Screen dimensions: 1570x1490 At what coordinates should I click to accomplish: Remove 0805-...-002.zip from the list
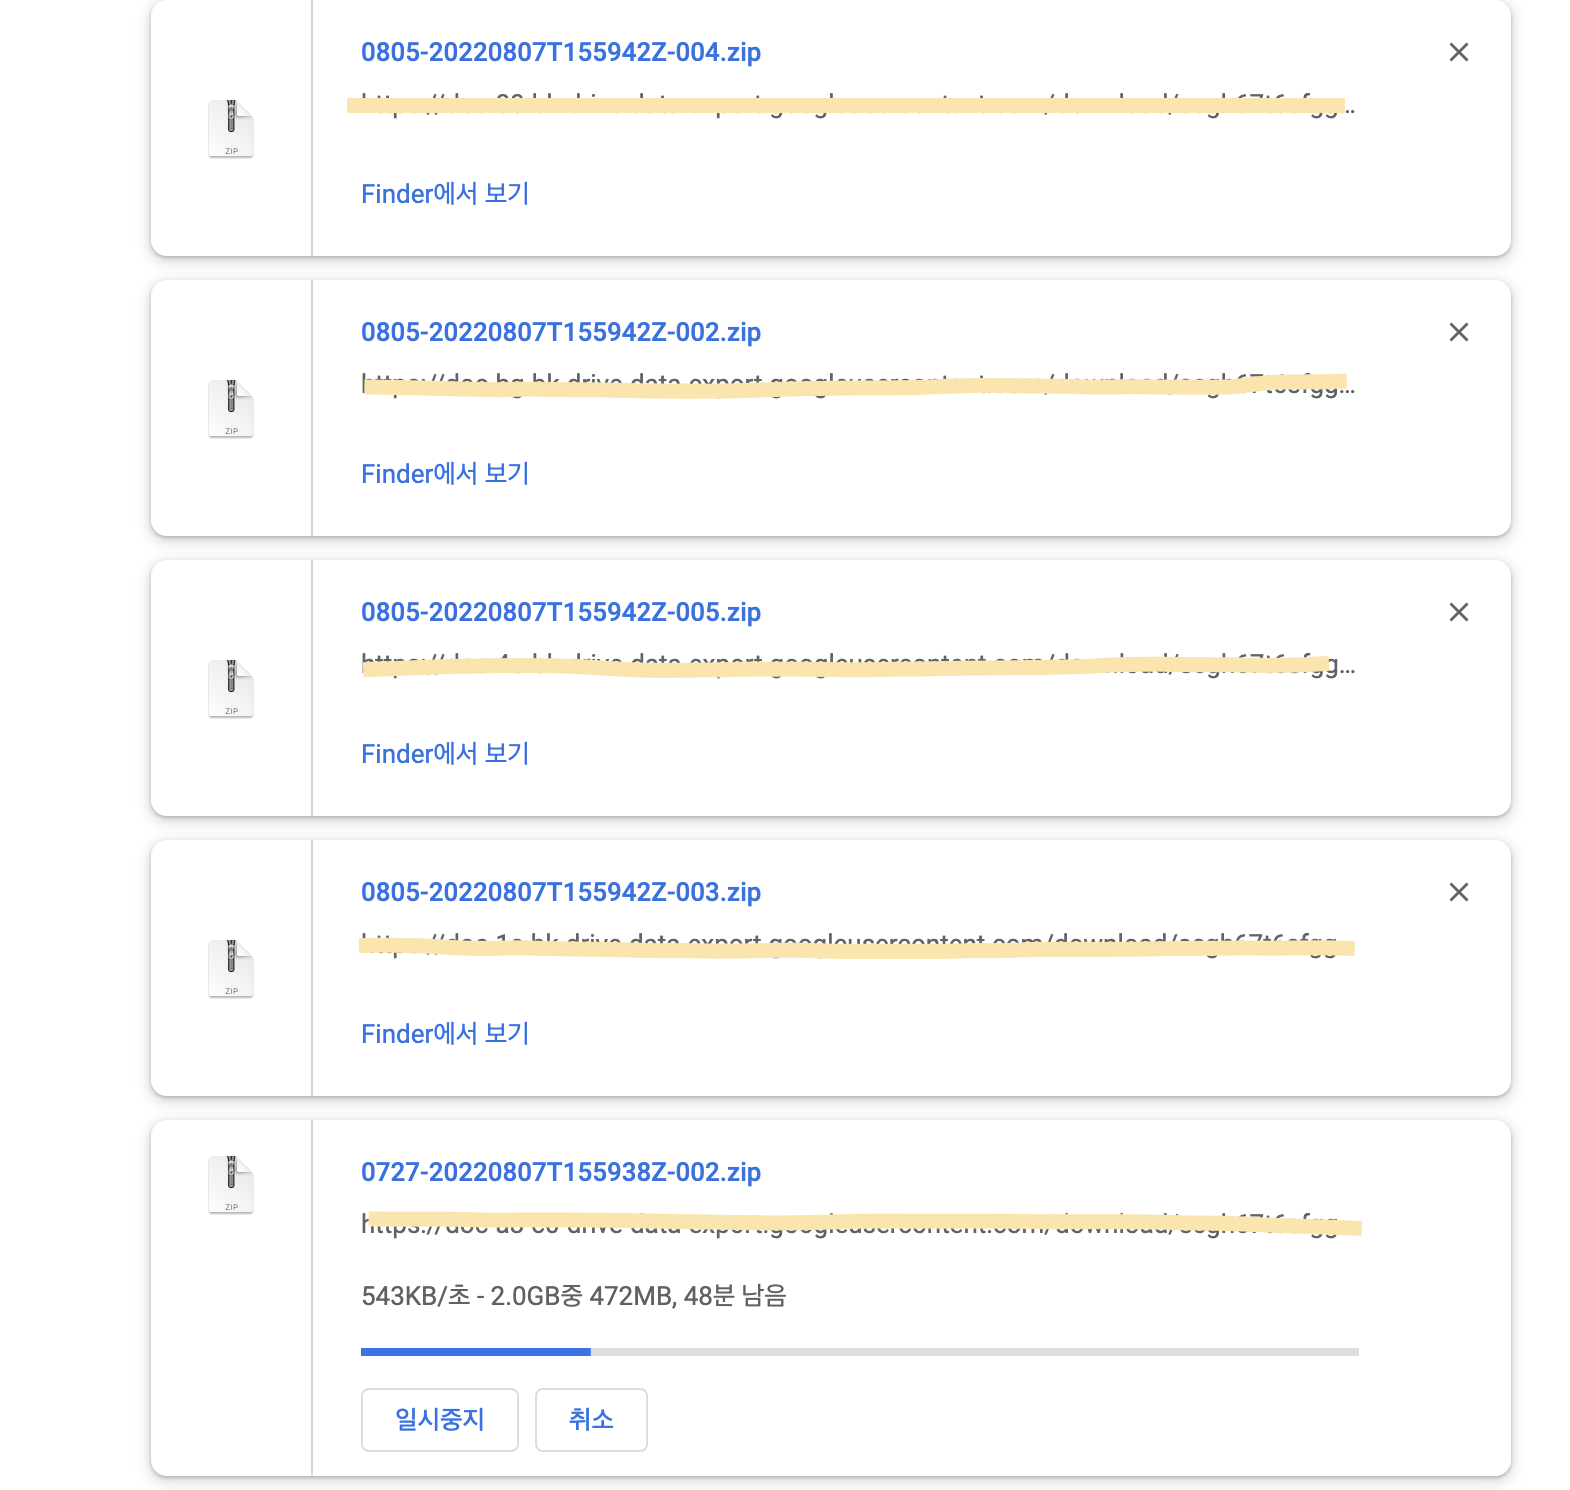[1459, 332]
